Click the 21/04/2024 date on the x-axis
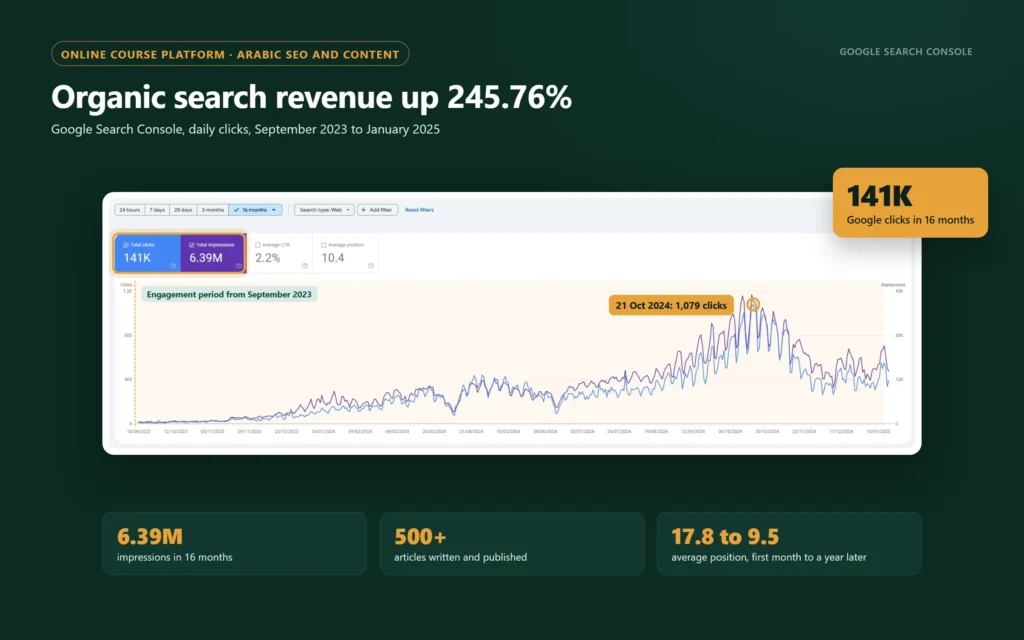The width and height of the screenshot is (1024, 640). (472, 432)
